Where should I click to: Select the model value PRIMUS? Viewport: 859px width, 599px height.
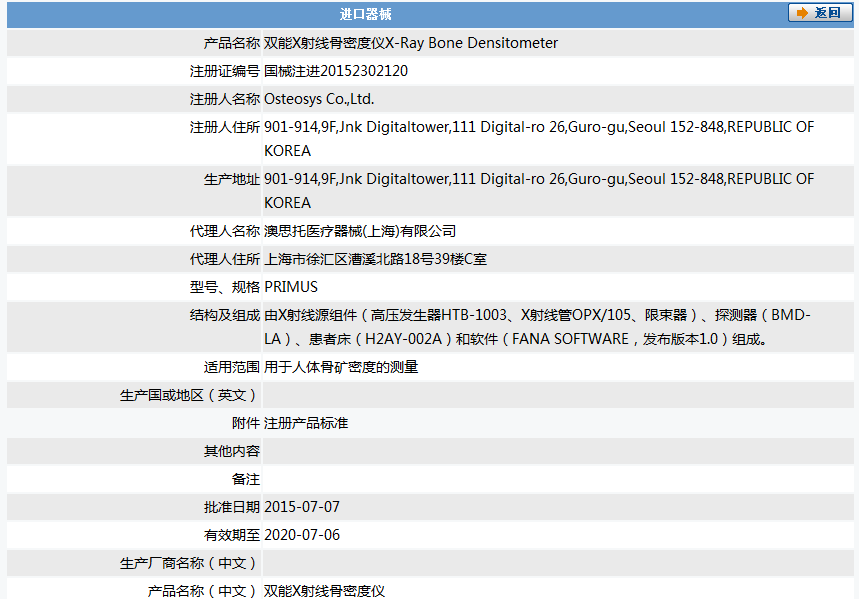pos(291,287)
